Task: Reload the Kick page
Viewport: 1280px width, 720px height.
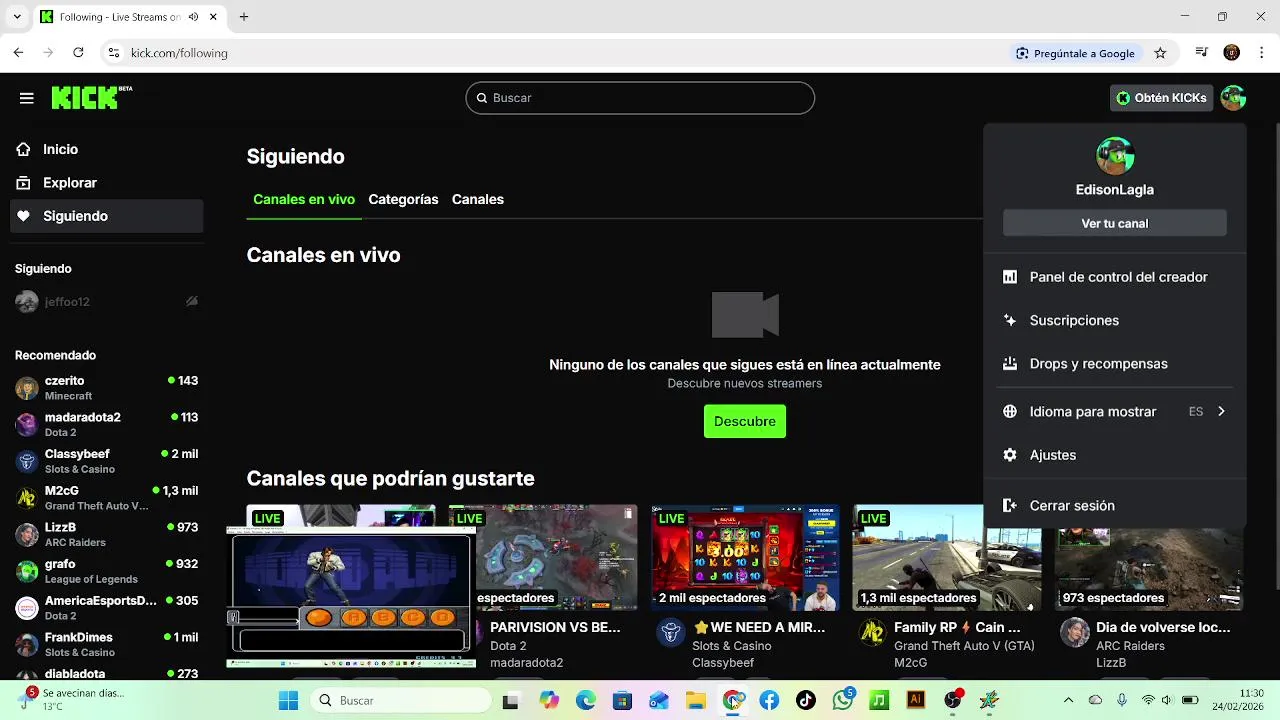Action: (78, 53)
